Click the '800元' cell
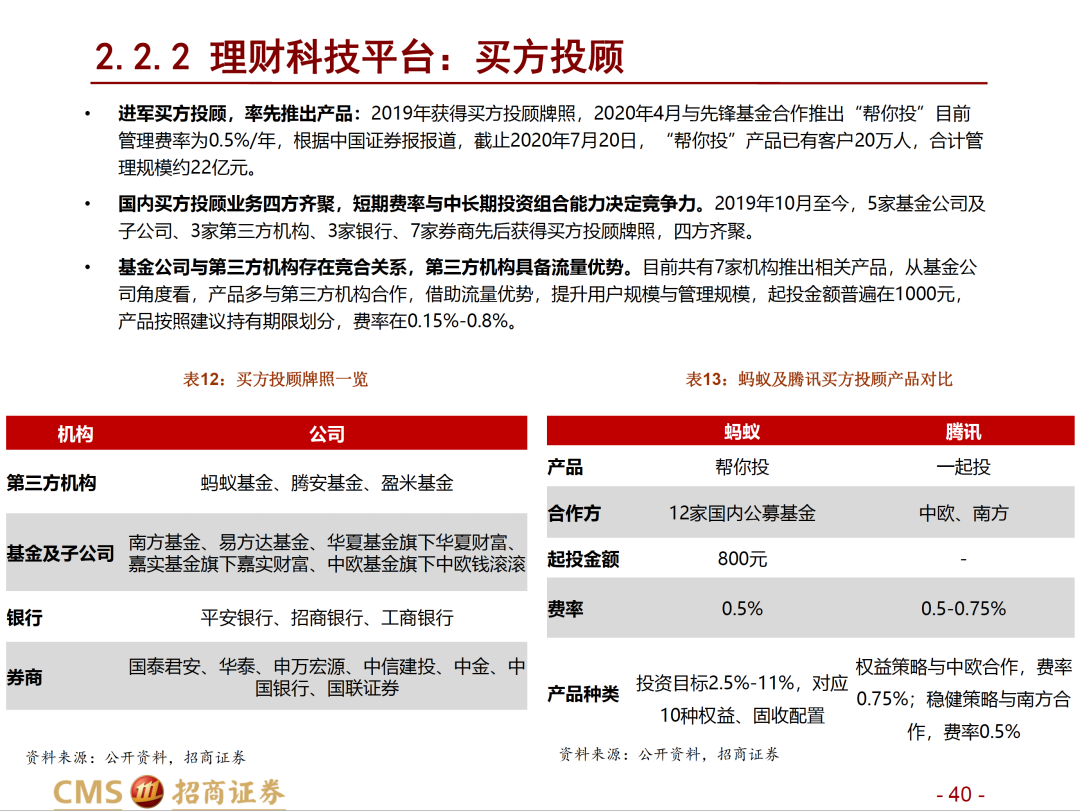Viewport: 1080px width, 811px height. [742, 559]
